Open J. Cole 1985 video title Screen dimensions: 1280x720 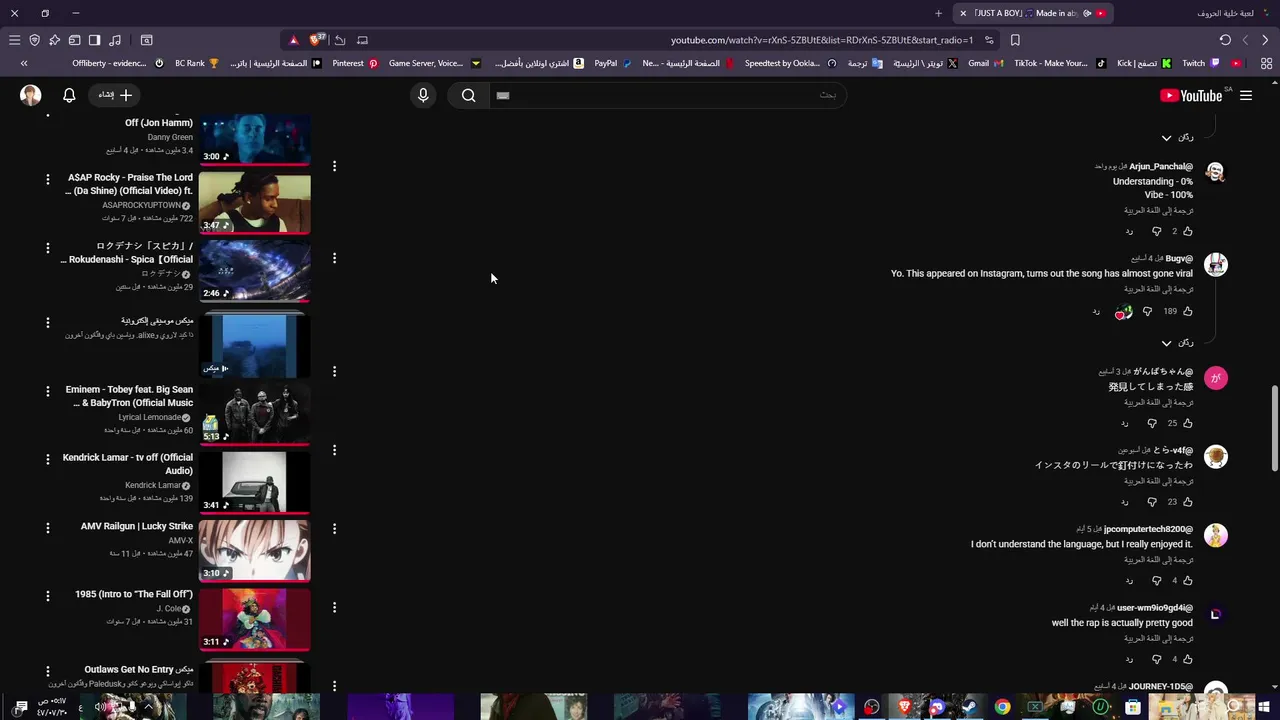coord(134,594)
